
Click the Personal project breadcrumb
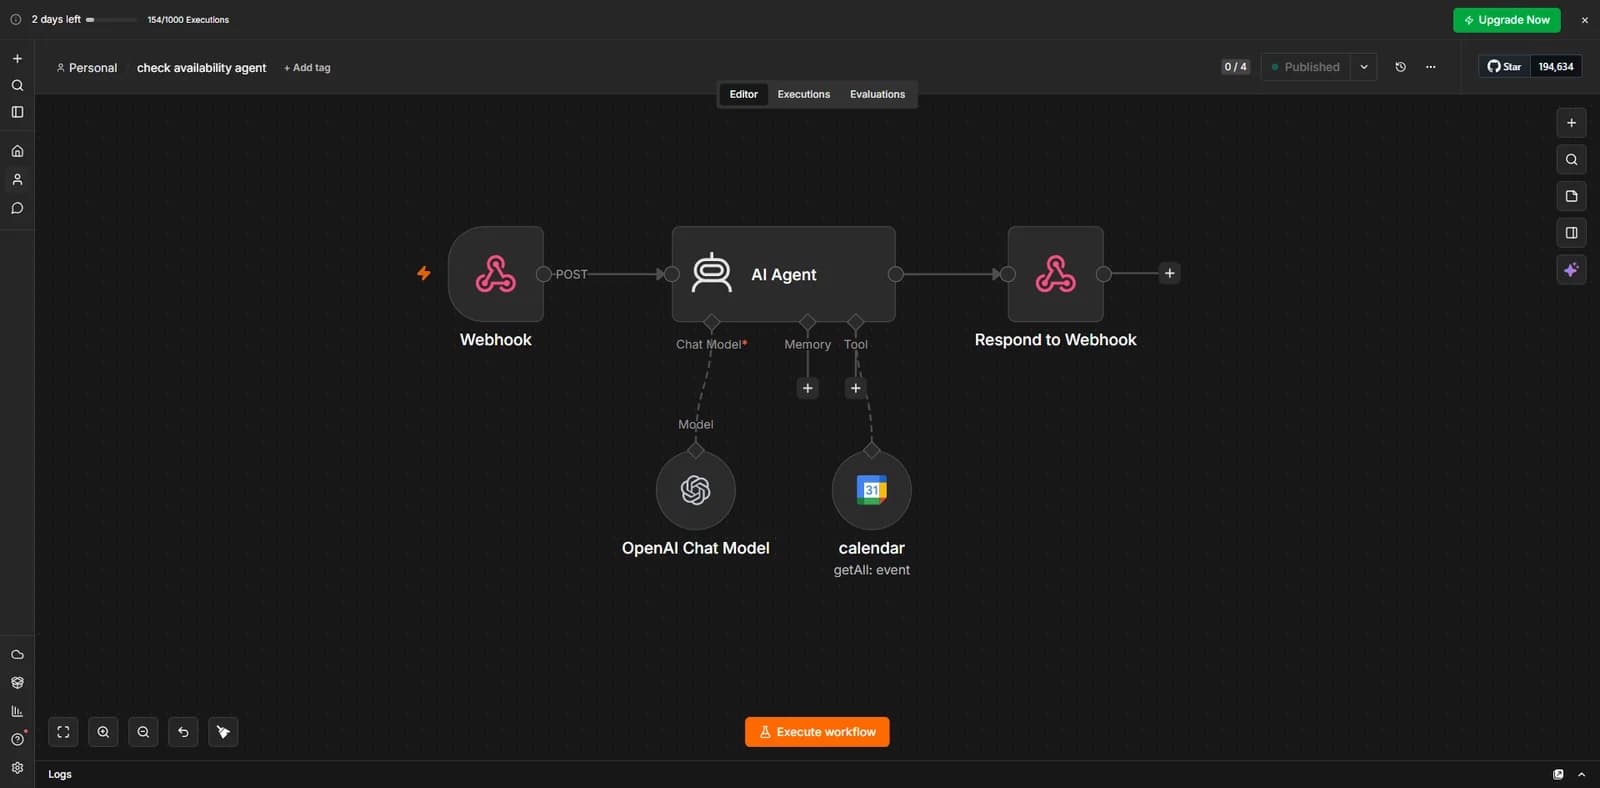(87, 68)
